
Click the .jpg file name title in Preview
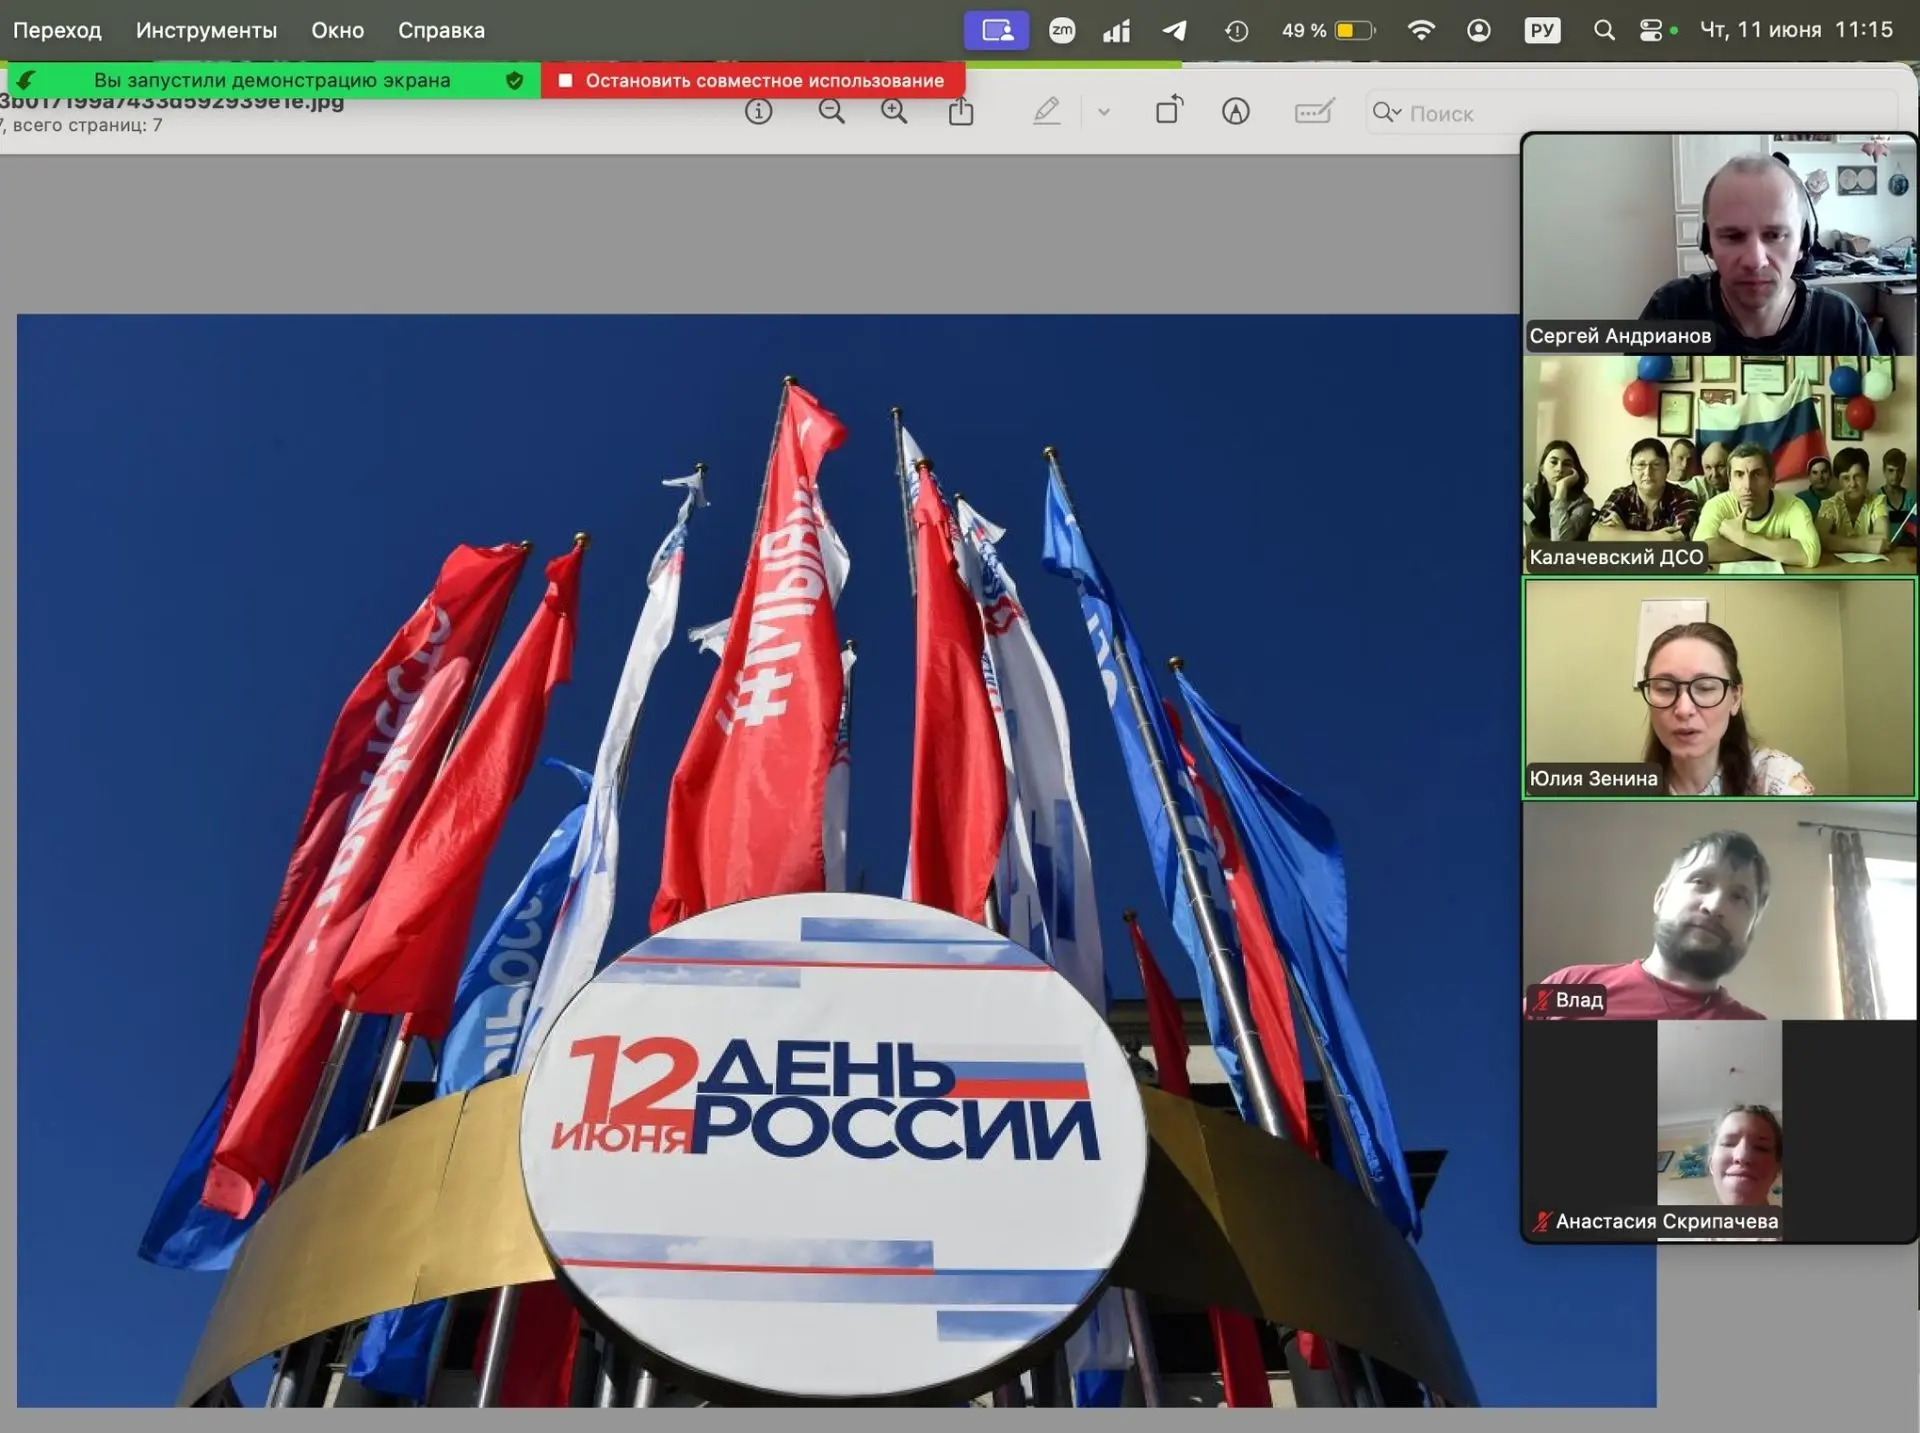pyautogui.click(x=172, y=102)
